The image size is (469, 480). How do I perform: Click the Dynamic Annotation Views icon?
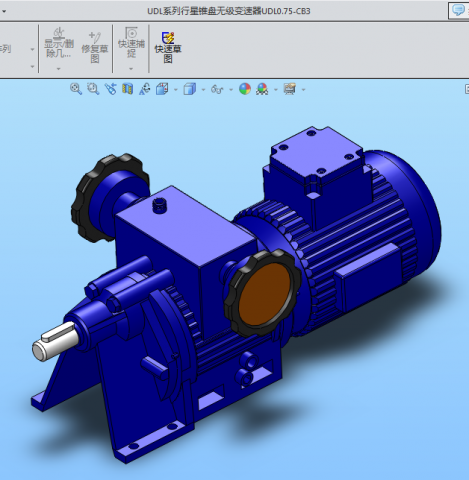tap(145, 89)
